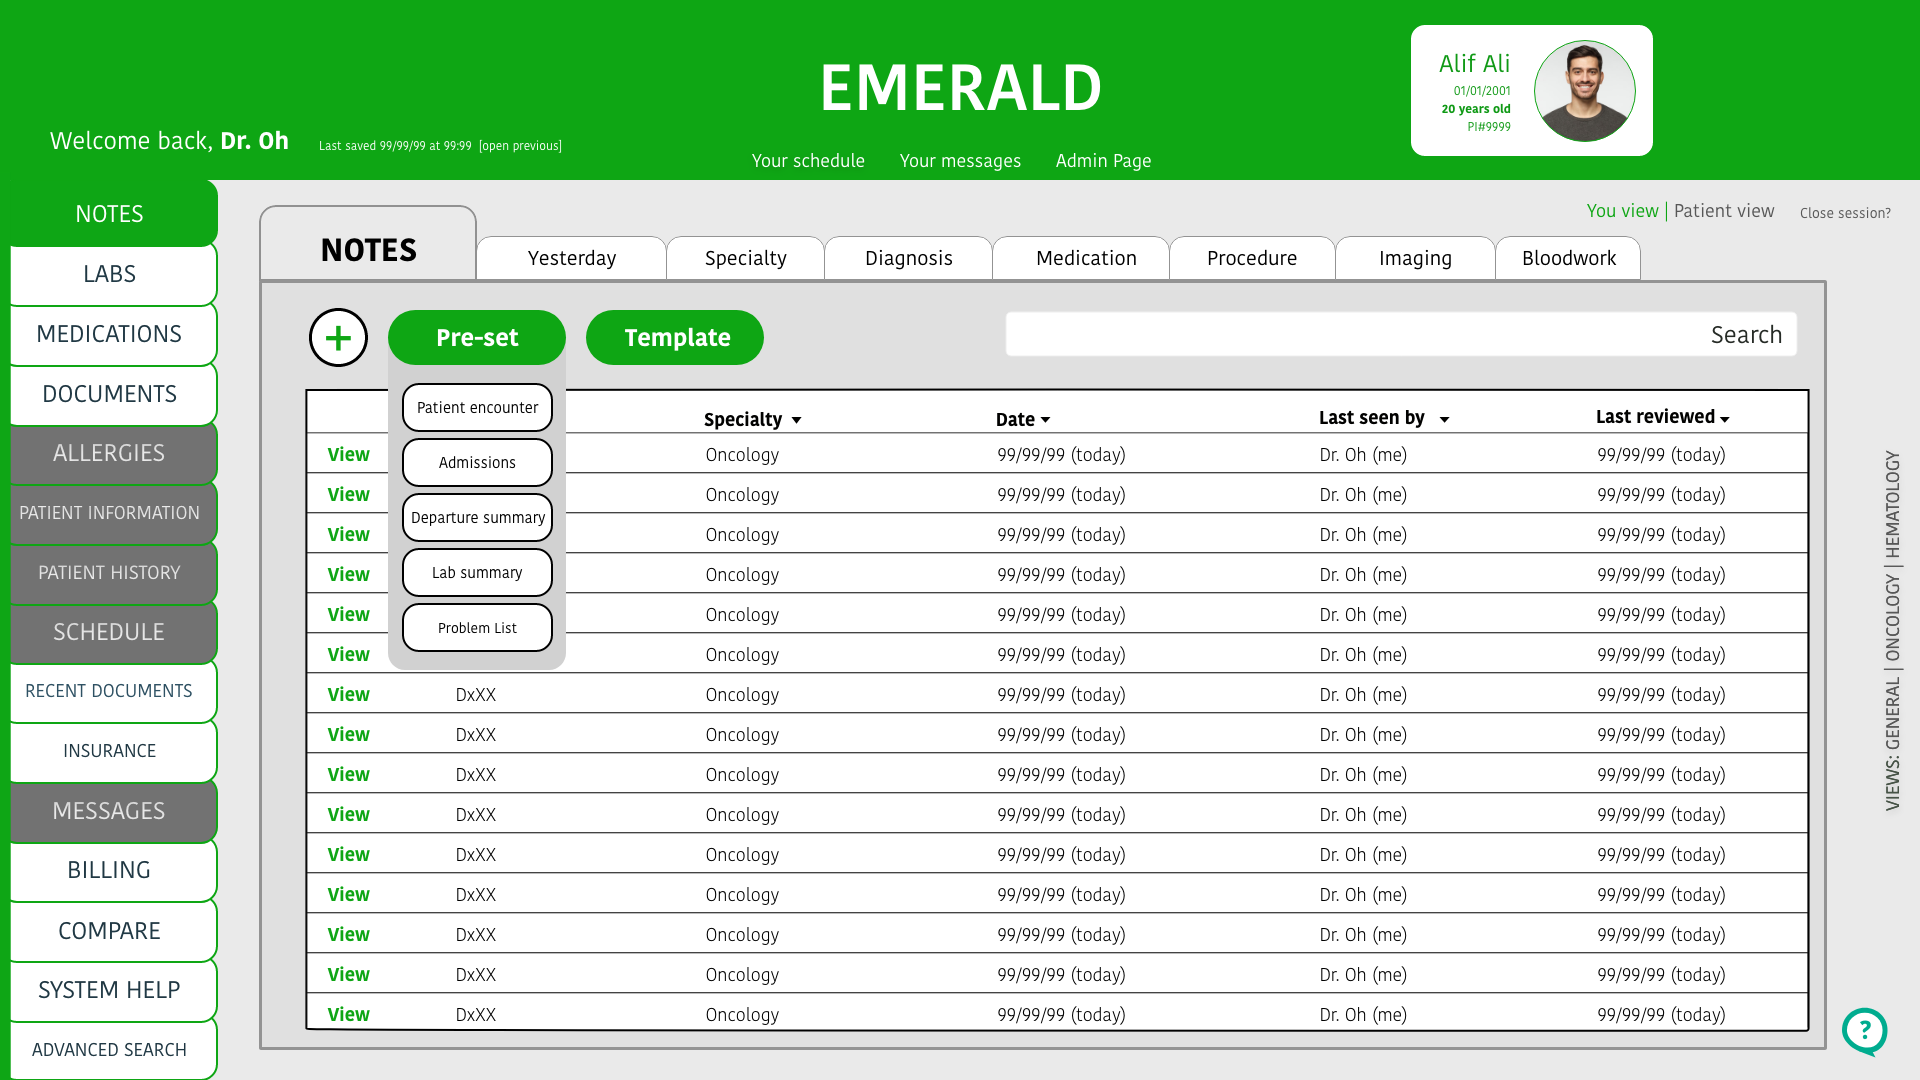Viewport: 1920px width, 1080px height.
Task: Click the Close session? link
Action: coord(1845,213)
